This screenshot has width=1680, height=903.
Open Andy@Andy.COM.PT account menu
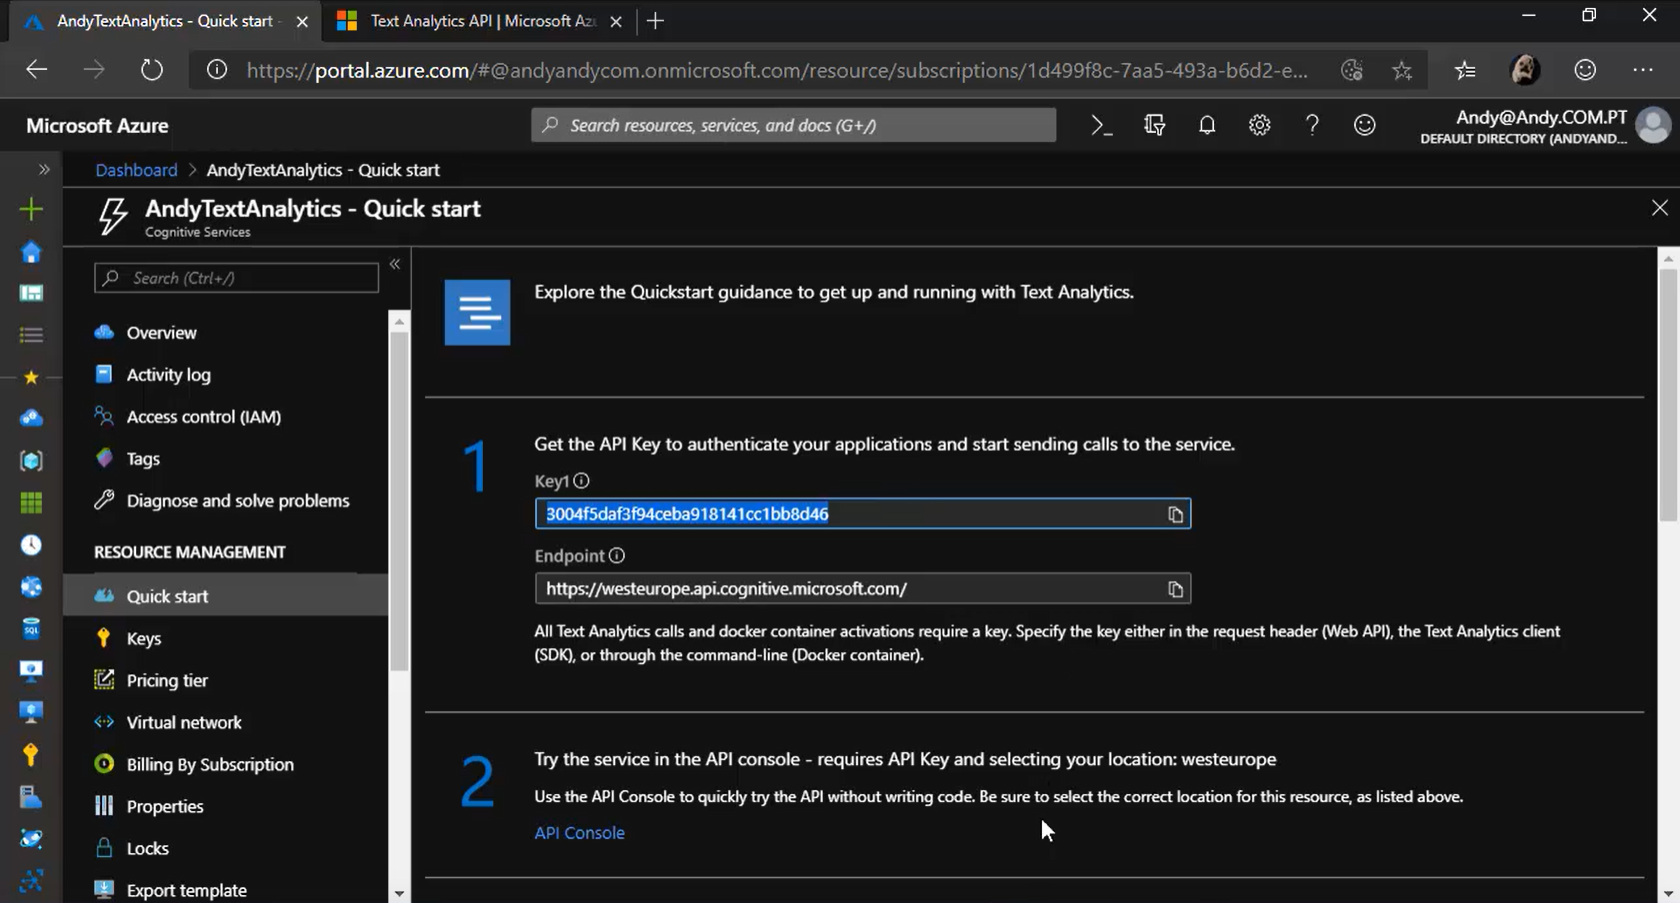pyautogui.click(x=1544, y=126)
